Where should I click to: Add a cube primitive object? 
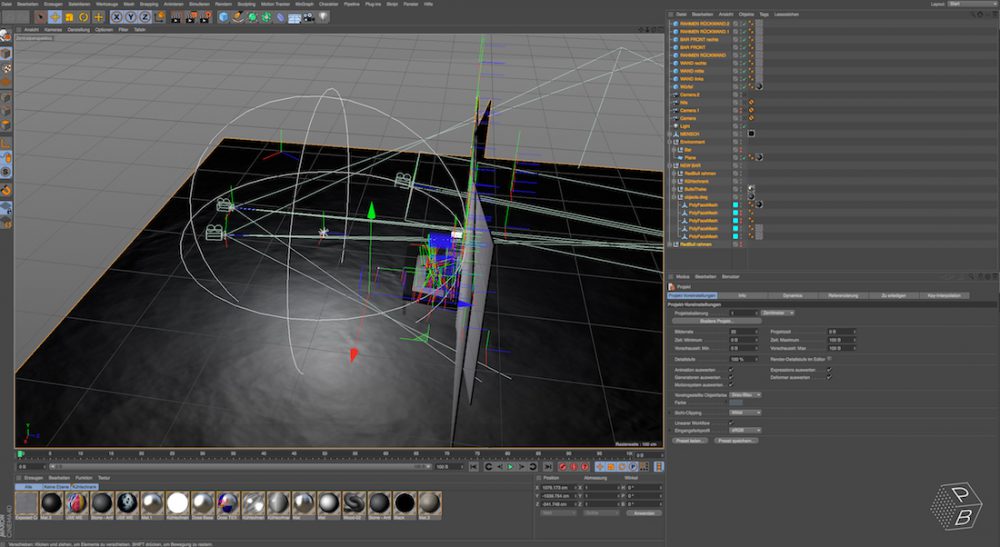coord(223,17)
